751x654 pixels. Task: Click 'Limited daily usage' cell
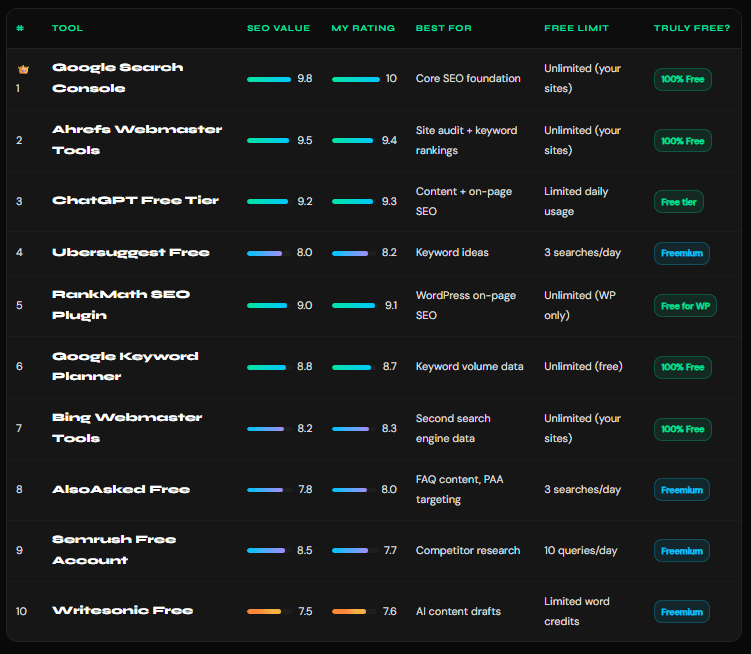coord(576,201)
